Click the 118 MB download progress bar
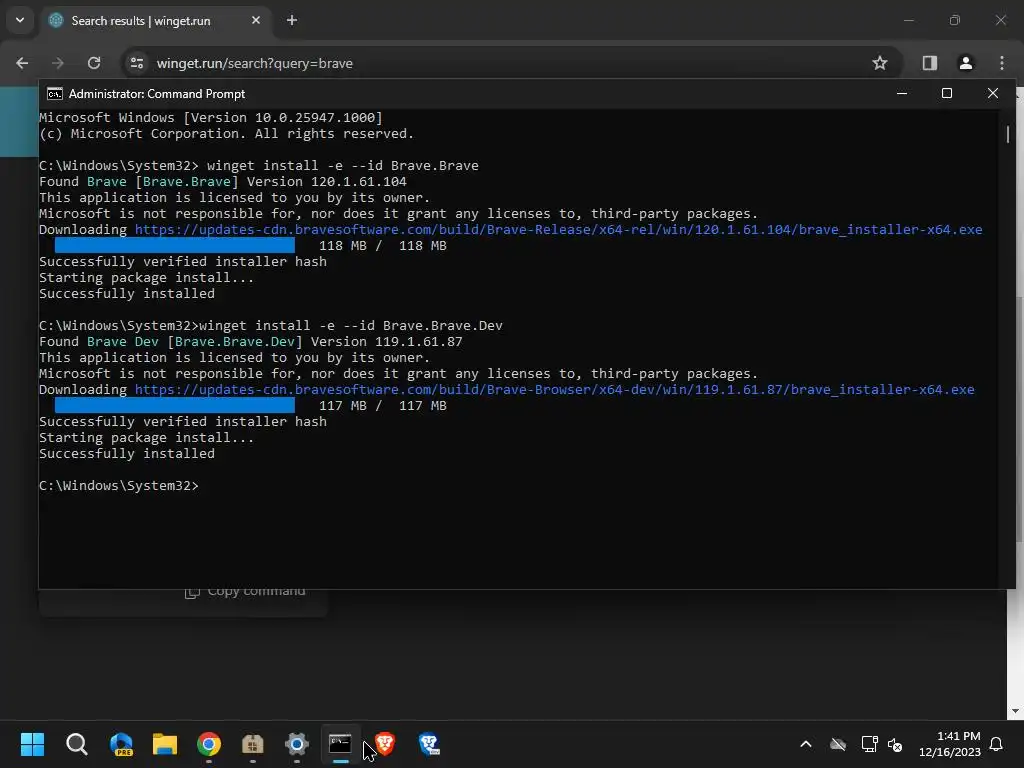Screen dimensions: 1024x768 pyautogui.click(x=174, y=246)
